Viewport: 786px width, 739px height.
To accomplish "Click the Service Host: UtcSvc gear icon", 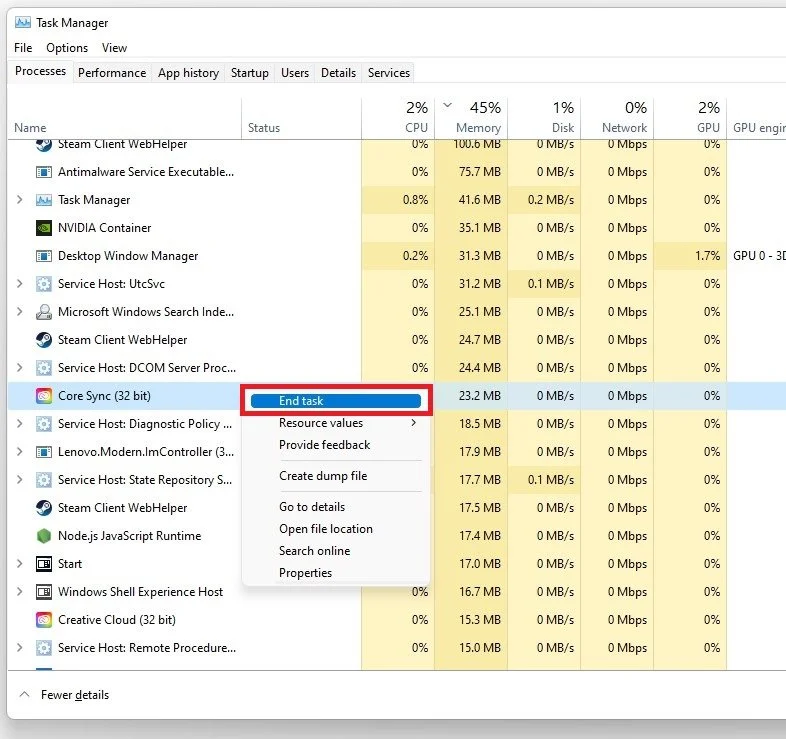I will click(x=44, y=284).
